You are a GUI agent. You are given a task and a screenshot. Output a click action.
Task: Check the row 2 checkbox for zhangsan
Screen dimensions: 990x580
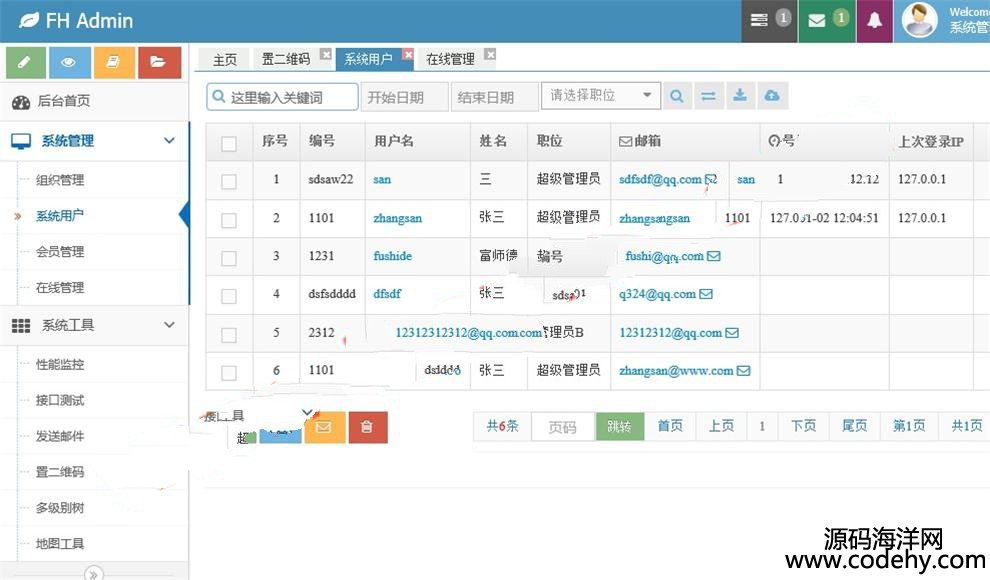tap(229, 220)
